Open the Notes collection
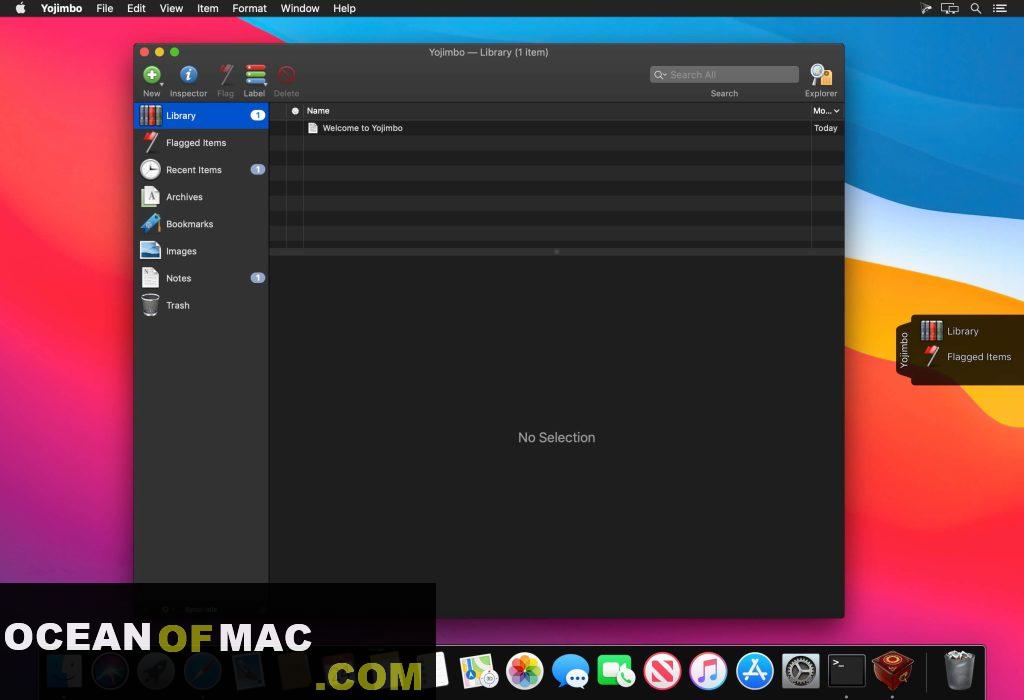1024x700 pixels. (x=202, y=278)
